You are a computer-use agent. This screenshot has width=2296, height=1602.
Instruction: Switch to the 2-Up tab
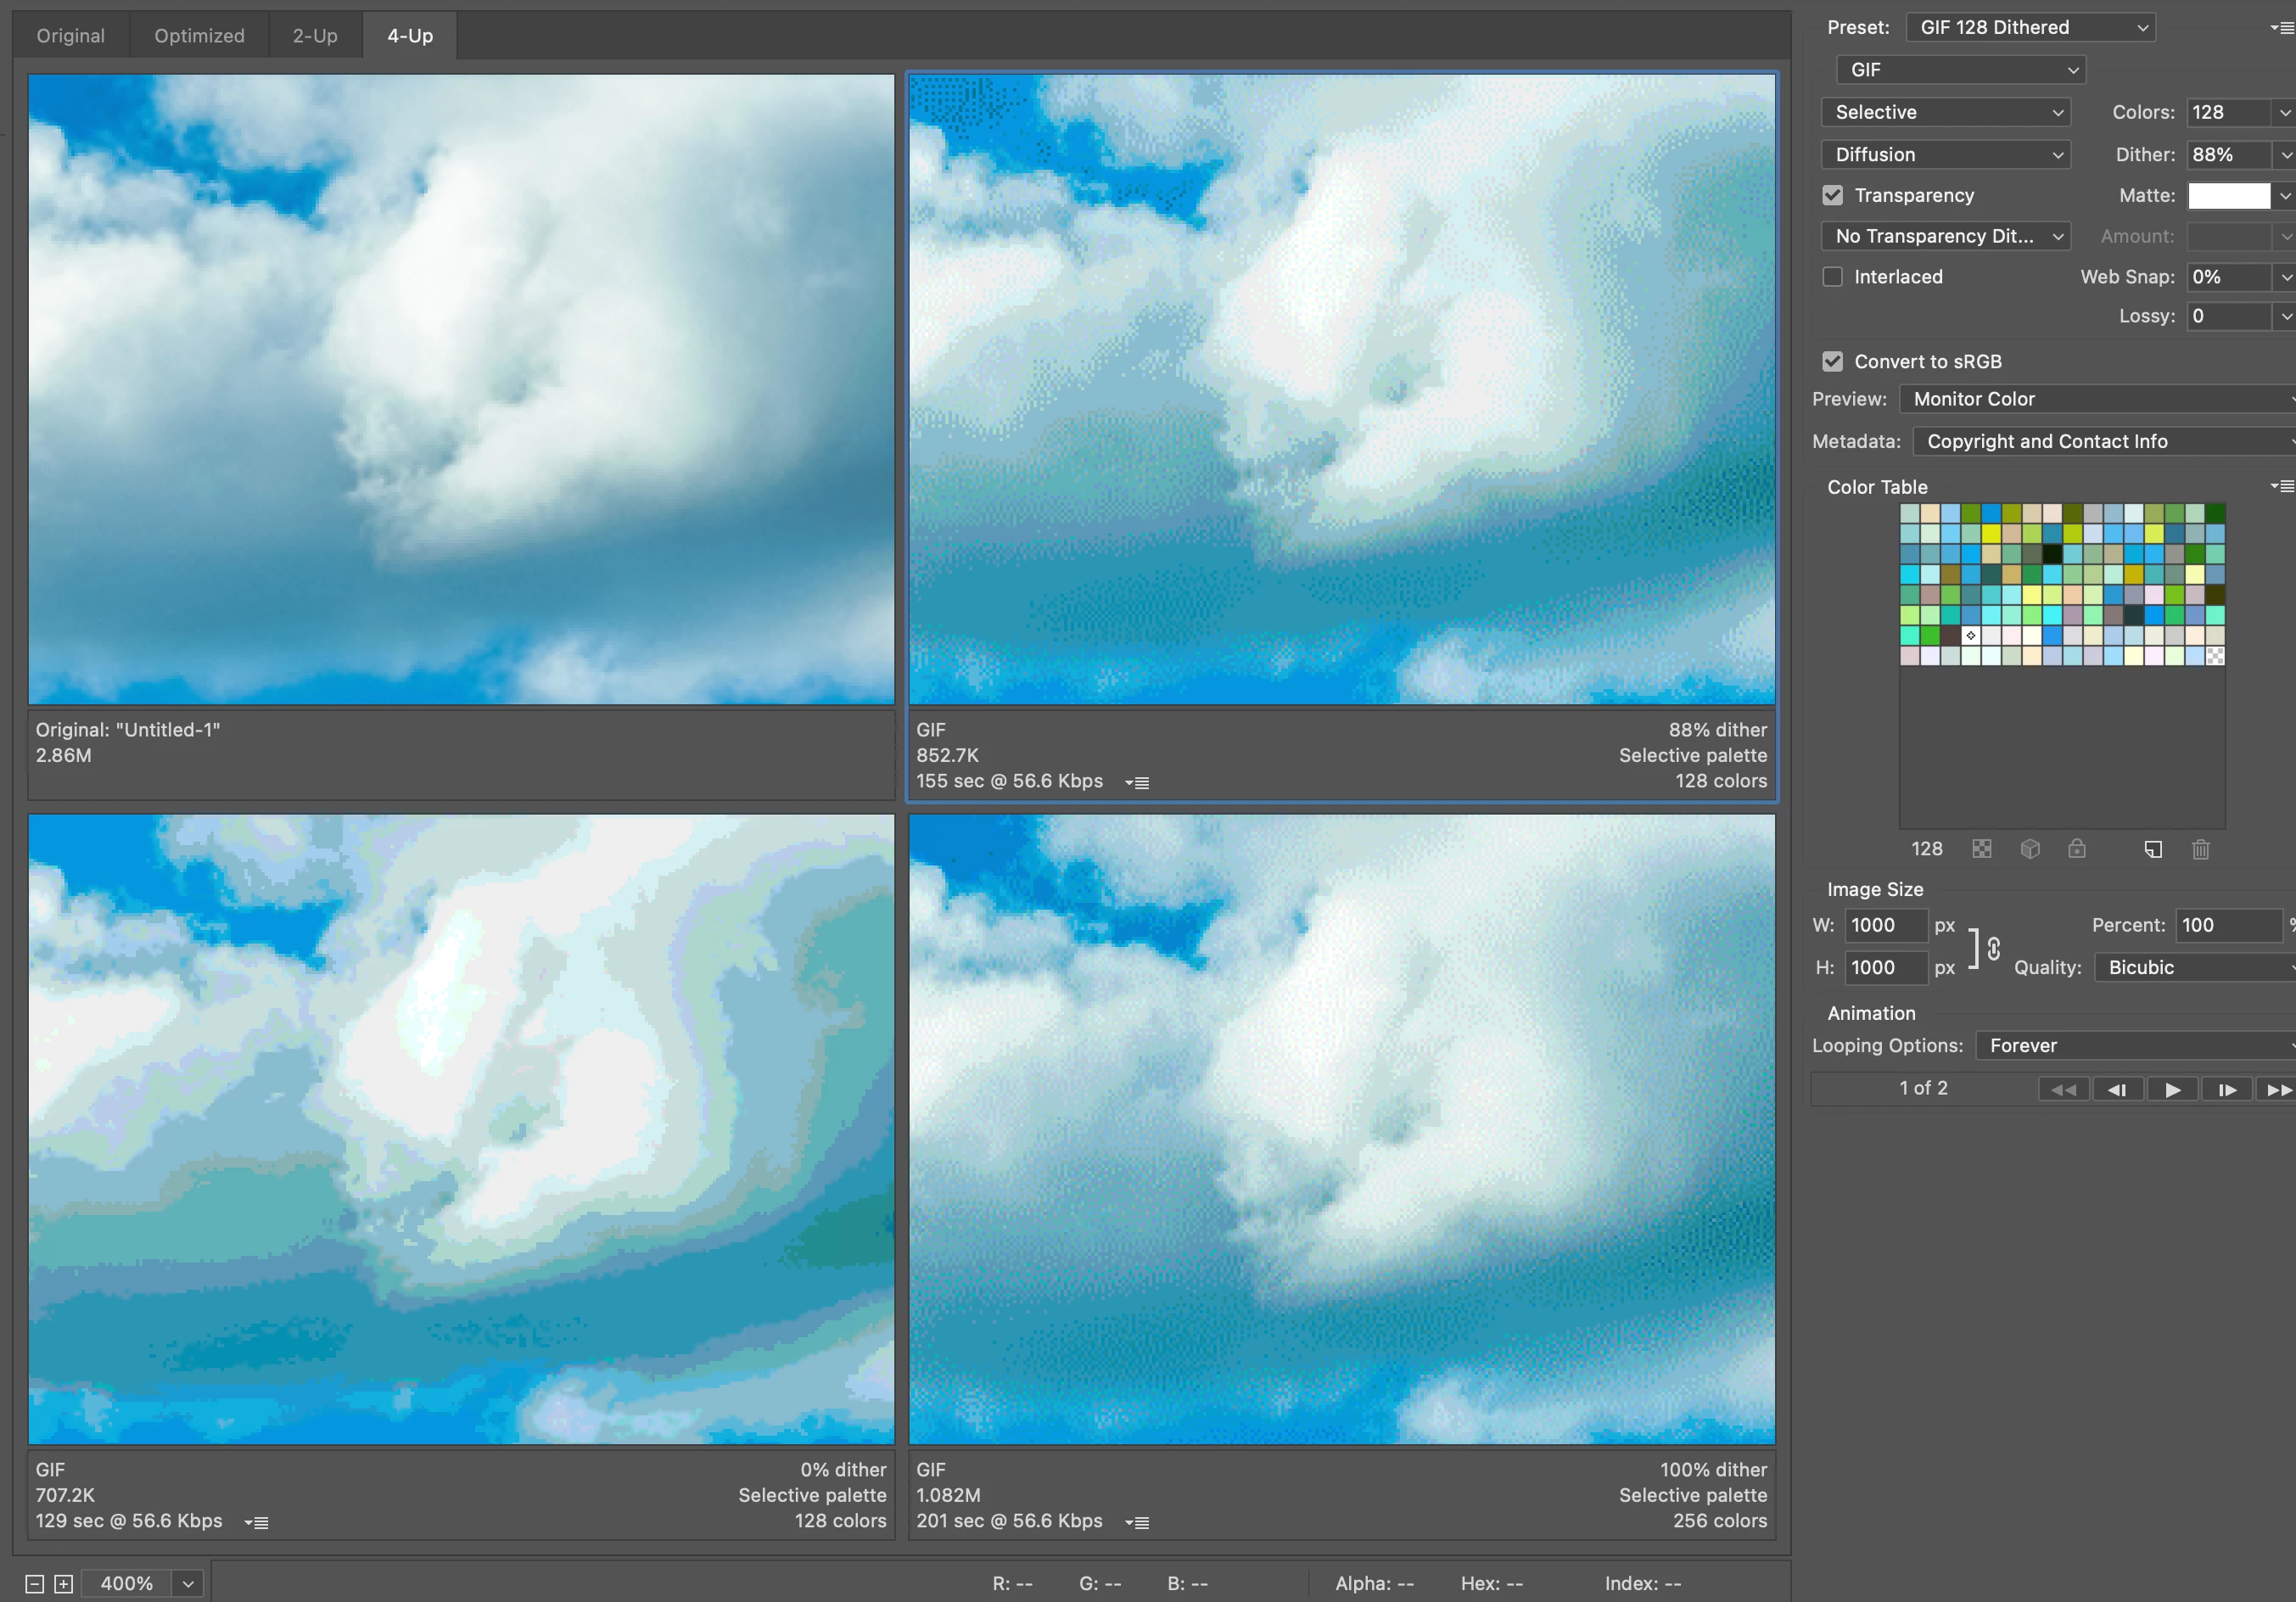click(x=315, y=36)
